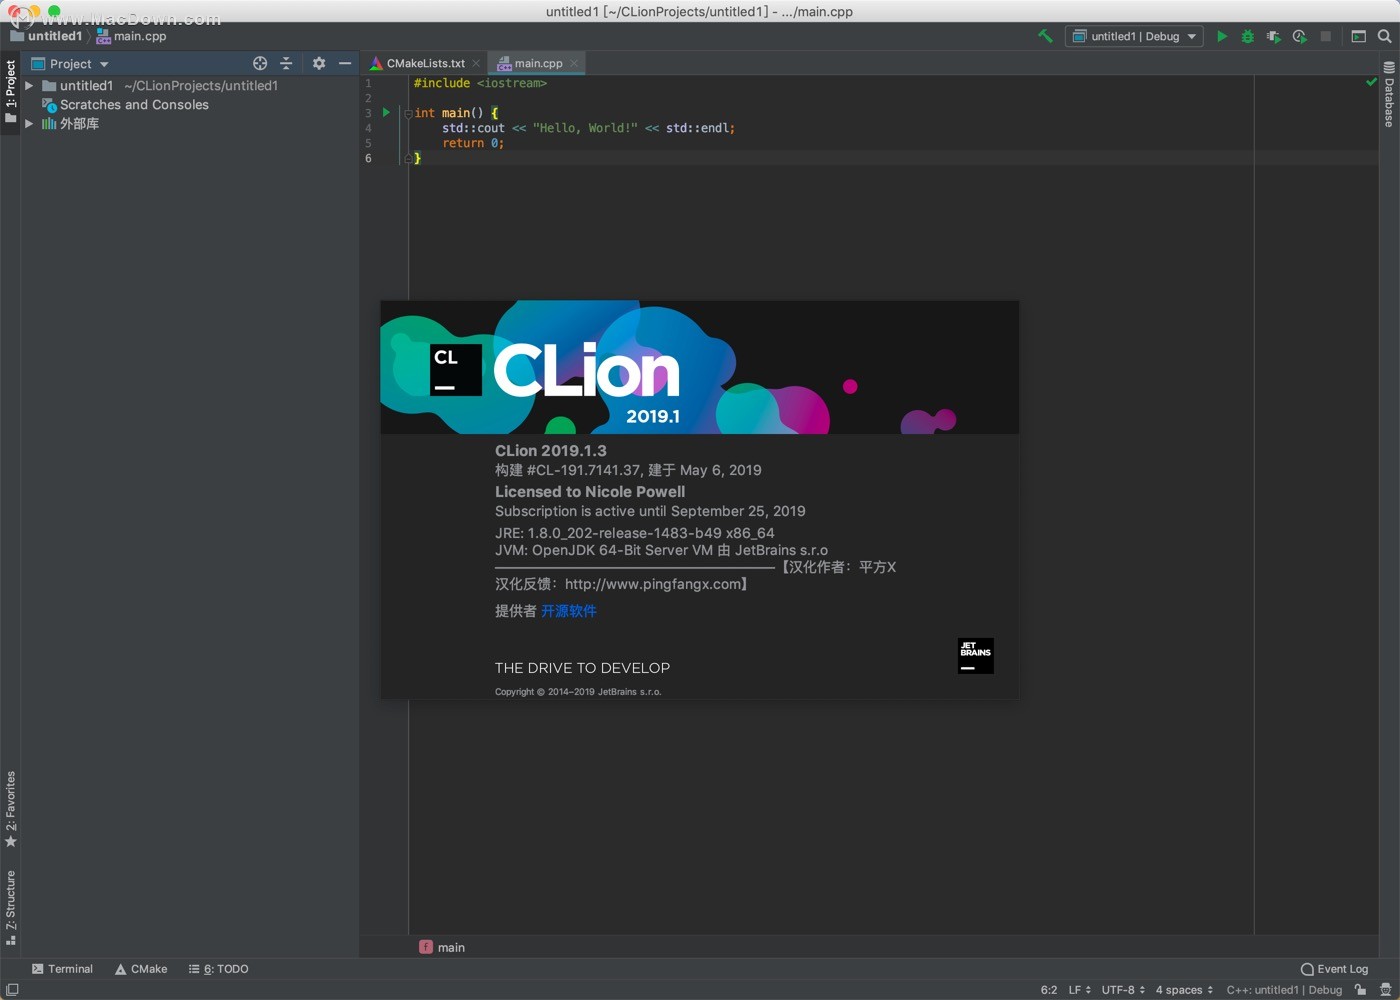This screenshot has height=1000, width=1400.
Task: Open the untitled1 | Debug configuration dropdown
Action: pos(1134,36)
